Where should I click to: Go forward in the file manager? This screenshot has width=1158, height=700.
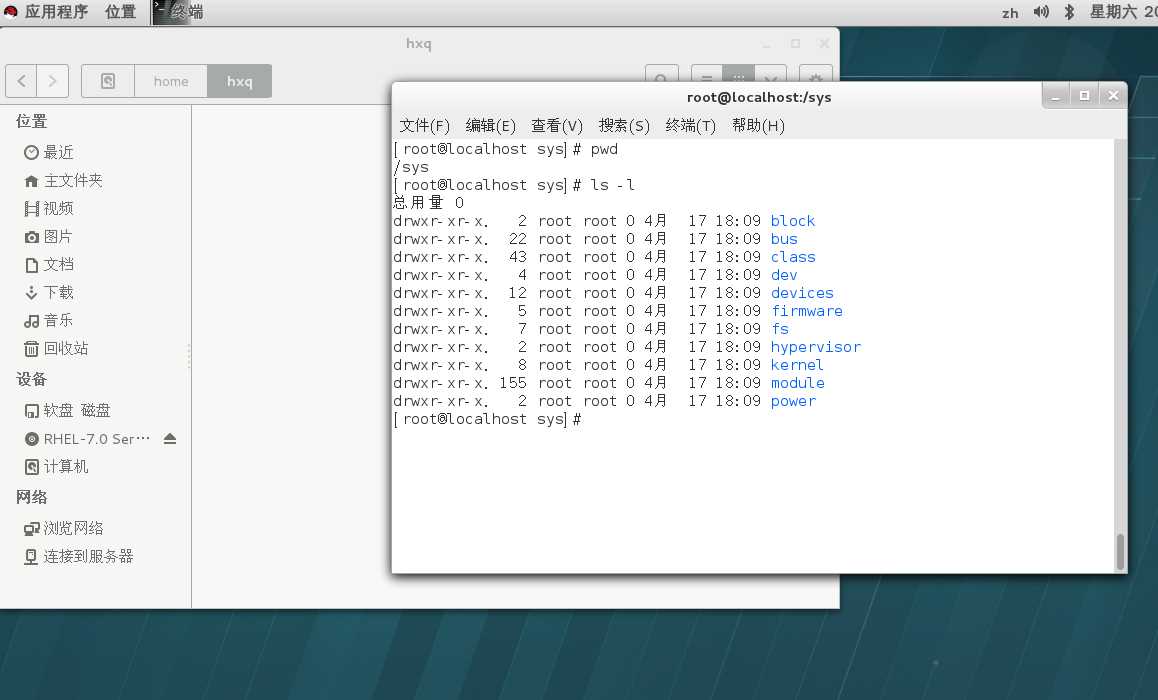52,81
